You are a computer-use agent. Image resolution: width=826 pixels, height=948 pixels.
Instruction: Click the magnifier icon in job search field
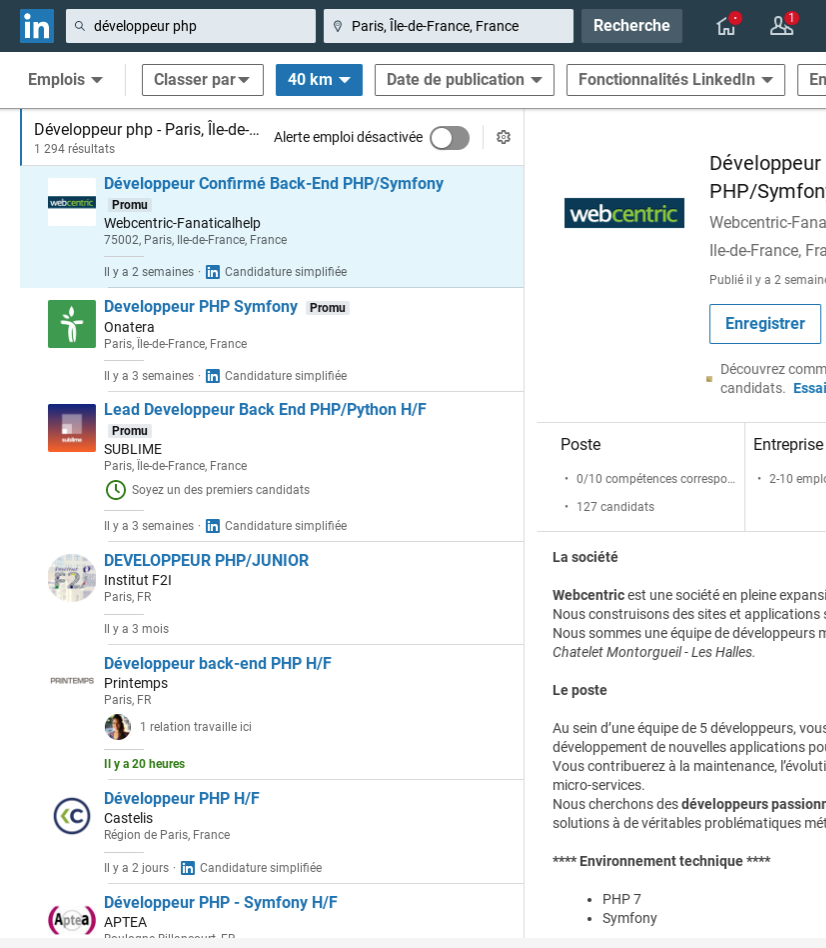80,26
